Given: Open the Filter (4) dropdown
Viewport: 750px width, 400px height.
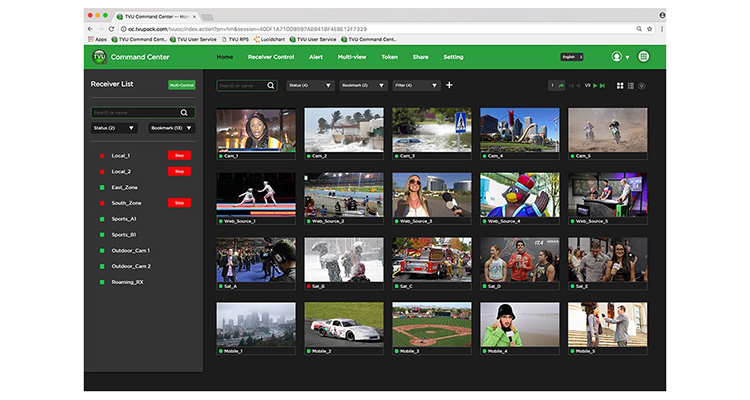Looking at the screenshot, I should click(x=416, y=86).
